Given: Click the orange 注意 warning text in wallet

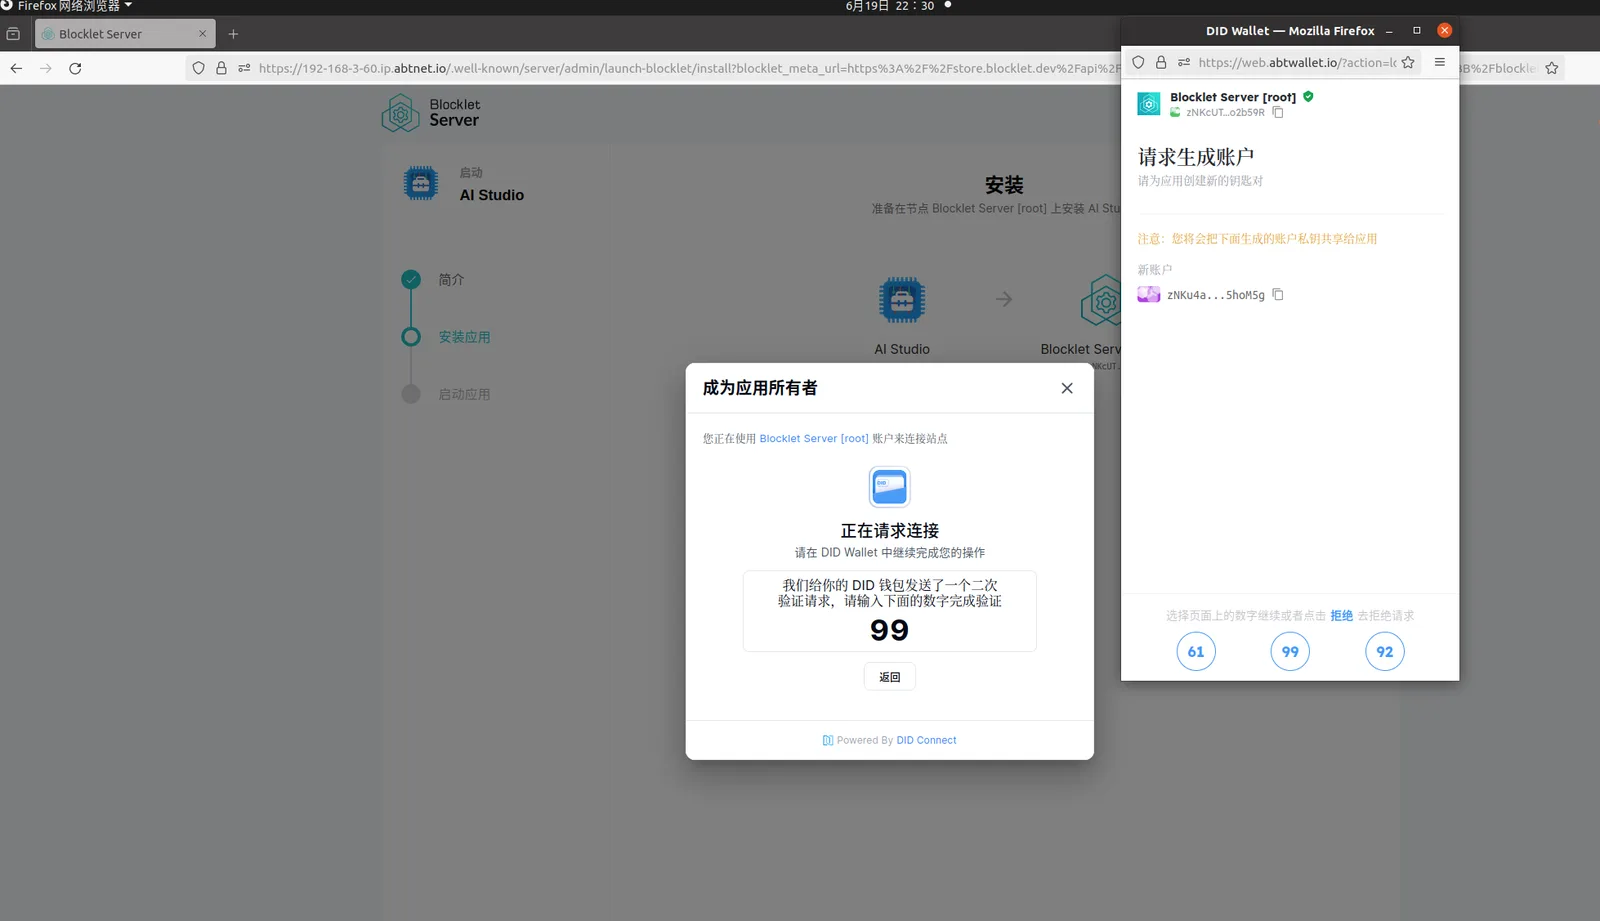Looking at the screenshot, I should (x=1257, y=239).
